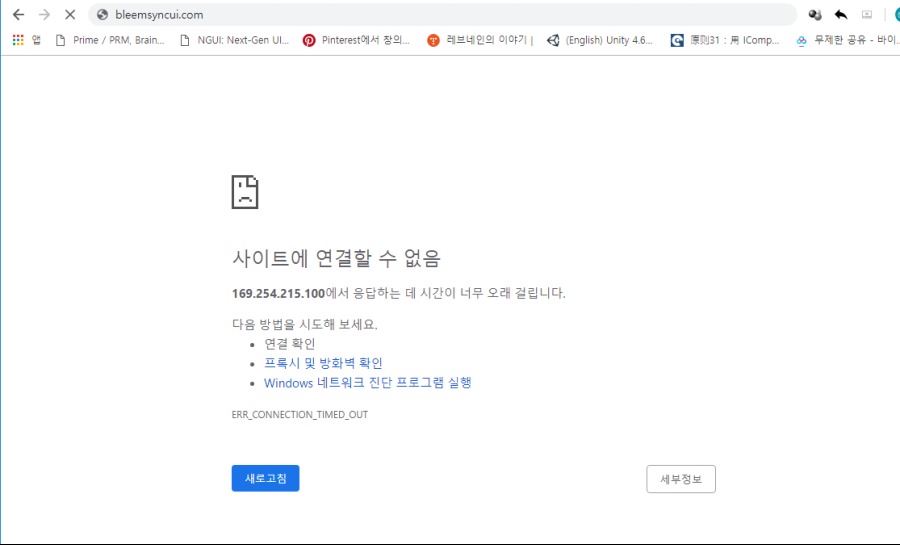900x545 pixels.
Task: Click the 사이트에 연결할 수 없음 heading
Action: [336, 258]
